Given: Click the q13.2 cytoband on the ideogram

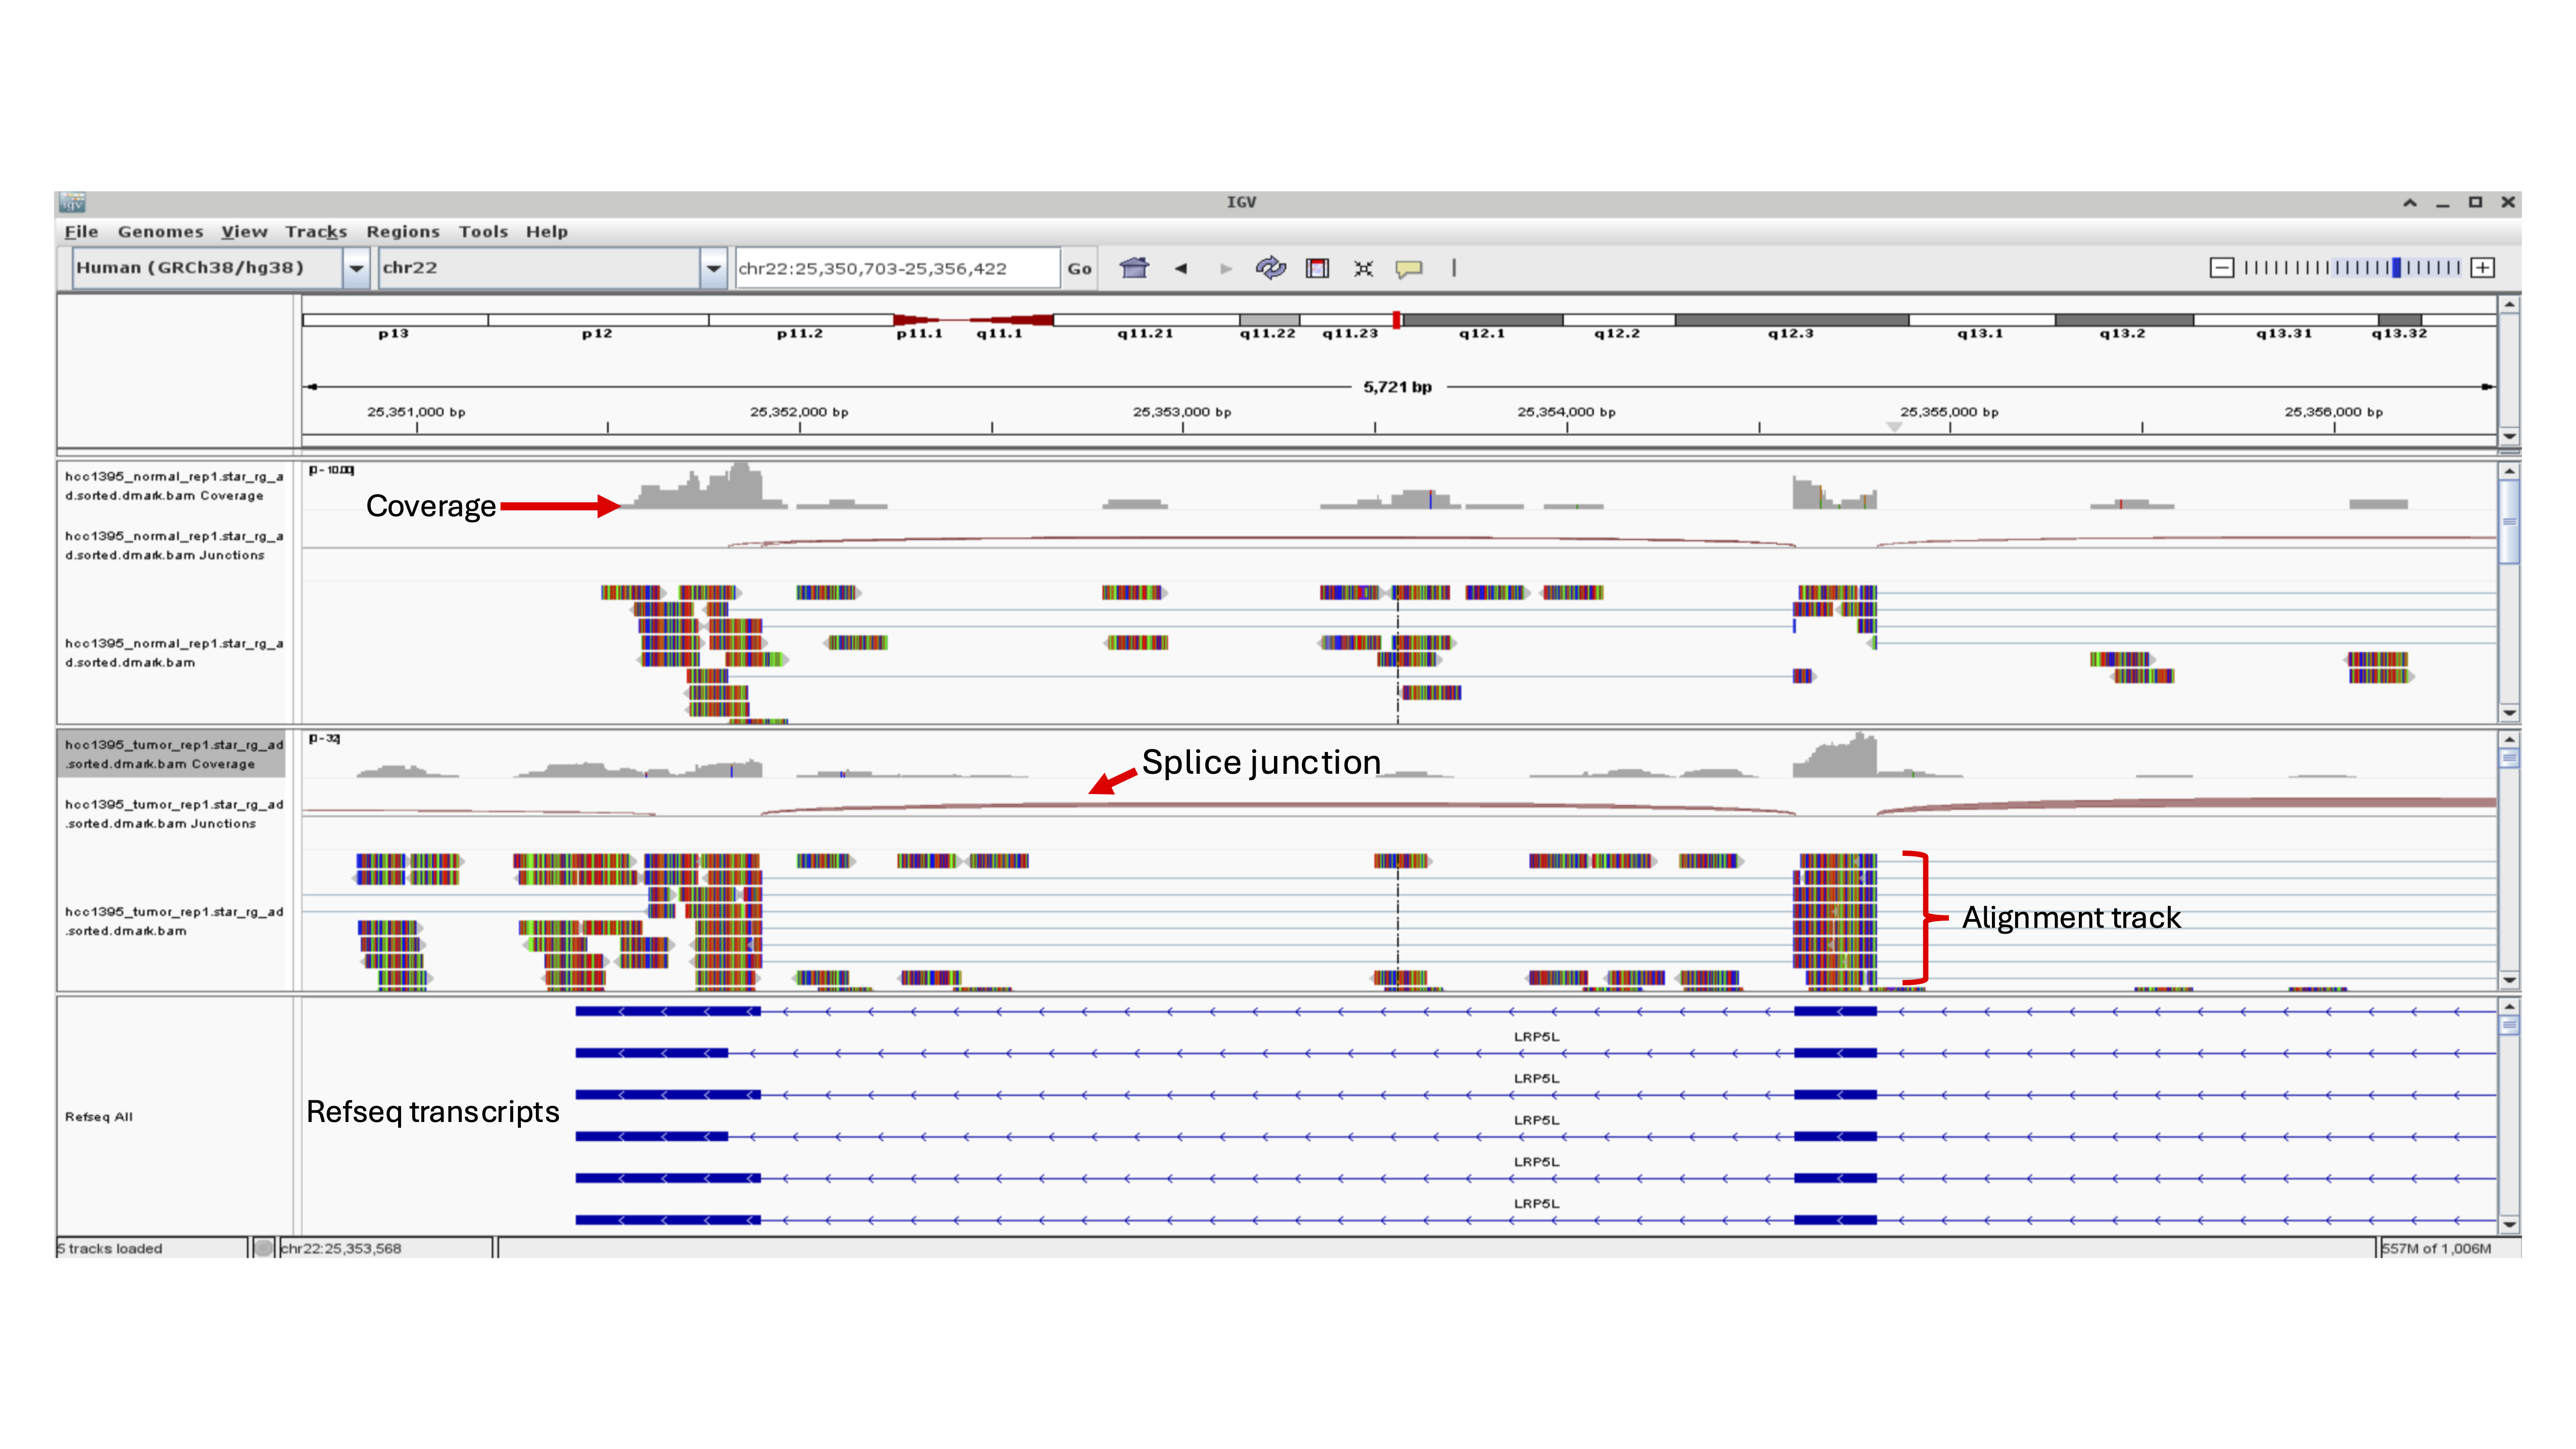Looking at the screenshot, I should pos(2124,320).
